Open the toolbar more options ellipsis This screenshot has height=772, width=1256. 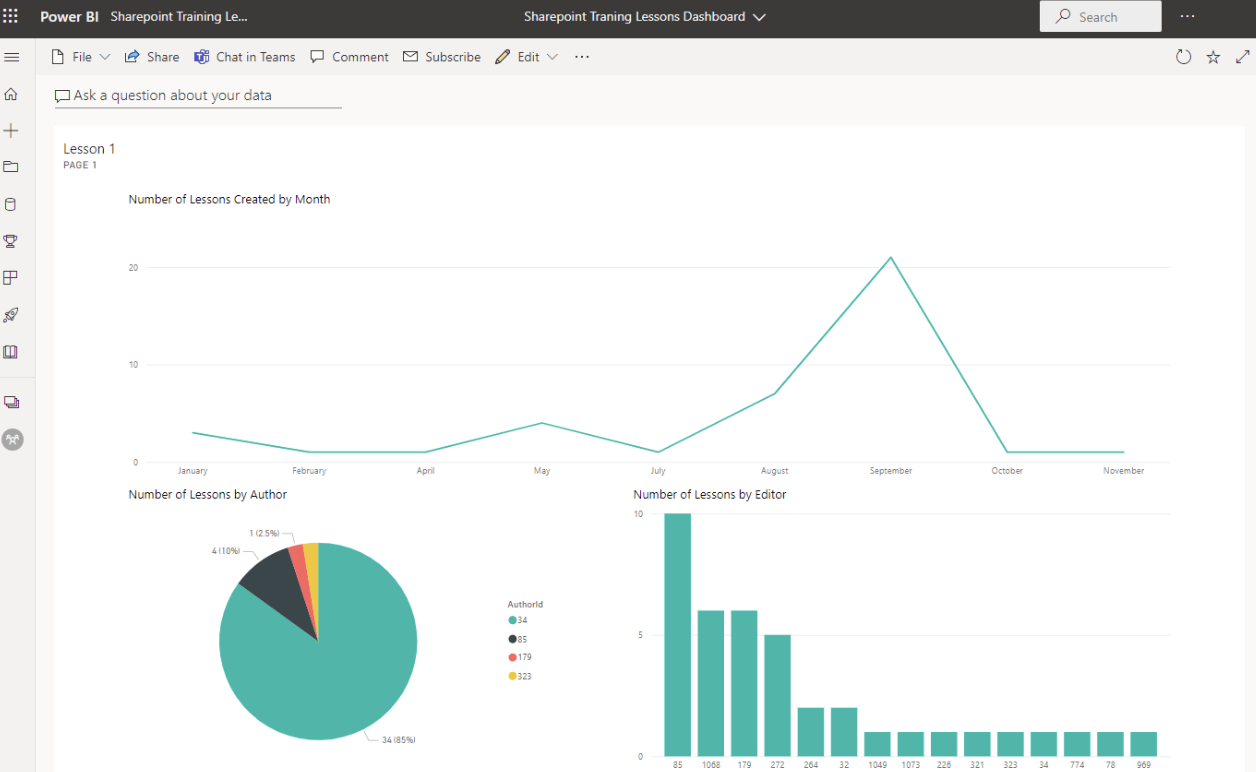(582, 57)
